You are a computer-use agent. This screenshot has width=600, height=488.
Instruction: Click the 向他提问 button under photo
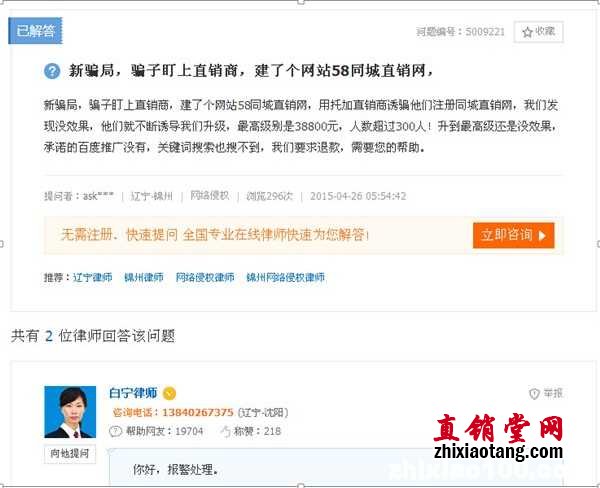tap(70, 454)
